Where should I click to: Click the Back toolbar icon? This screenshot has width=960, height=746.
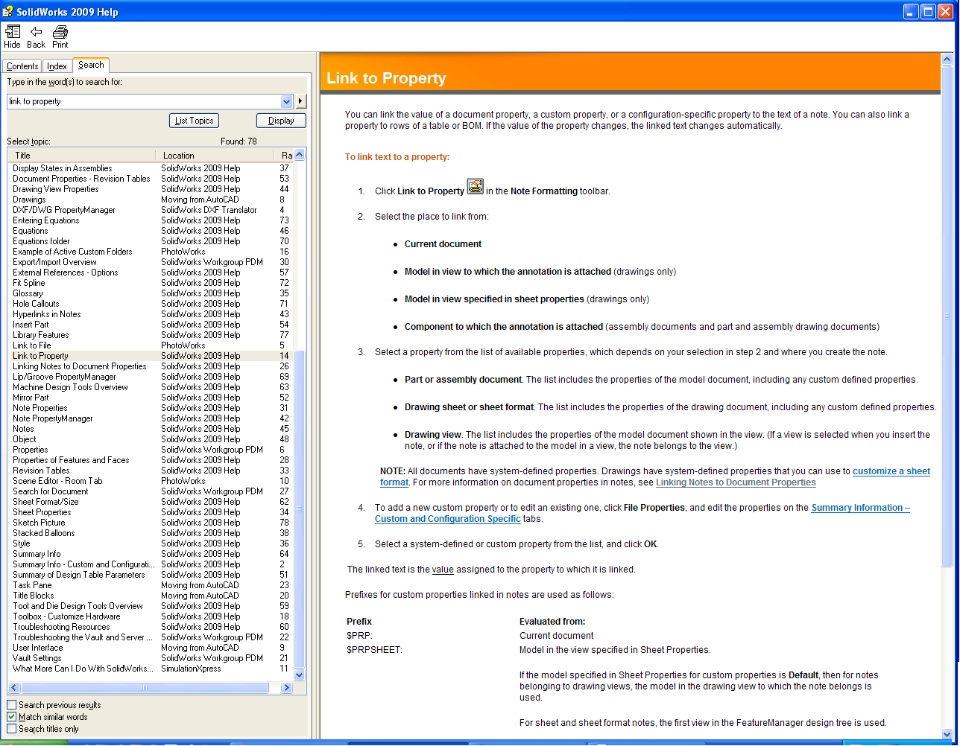pos(36,36)
